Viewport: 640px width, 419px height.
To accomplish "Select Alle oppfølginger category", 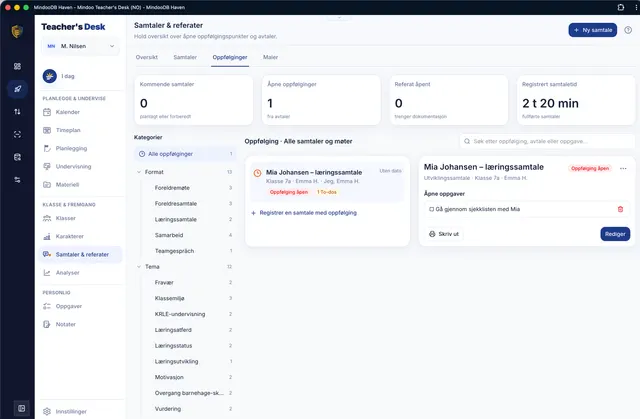I will 185,154.
